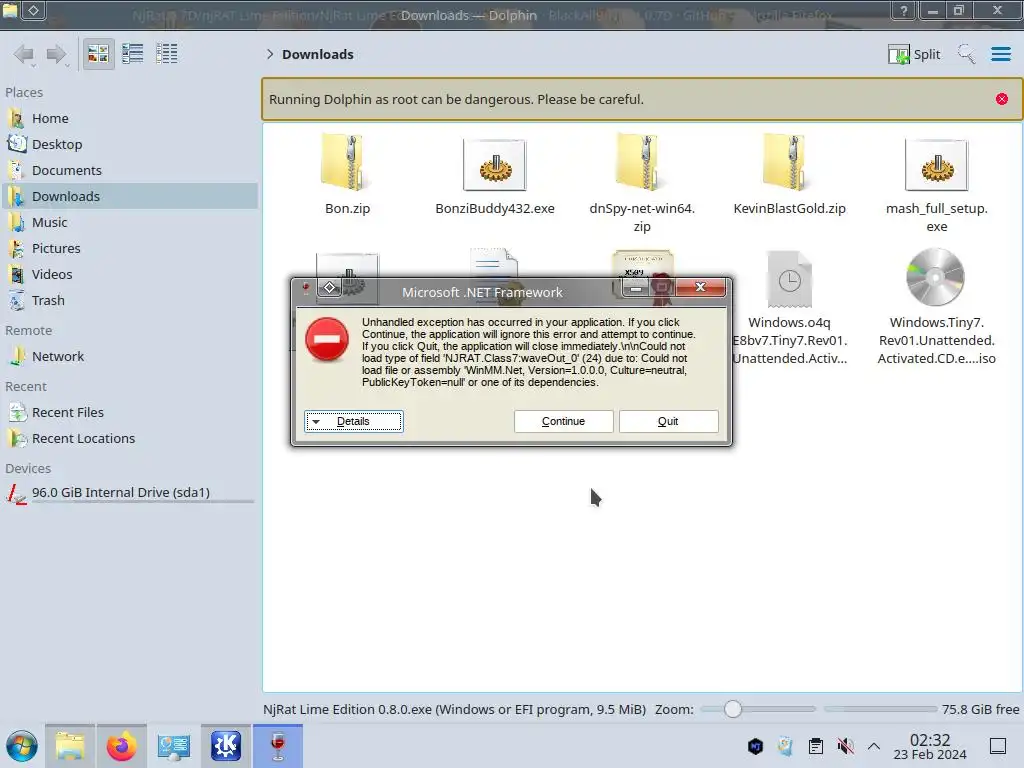This screenshot has height=768, width=1024.
Task: Open Music in Places
Action: click(130, 222)
